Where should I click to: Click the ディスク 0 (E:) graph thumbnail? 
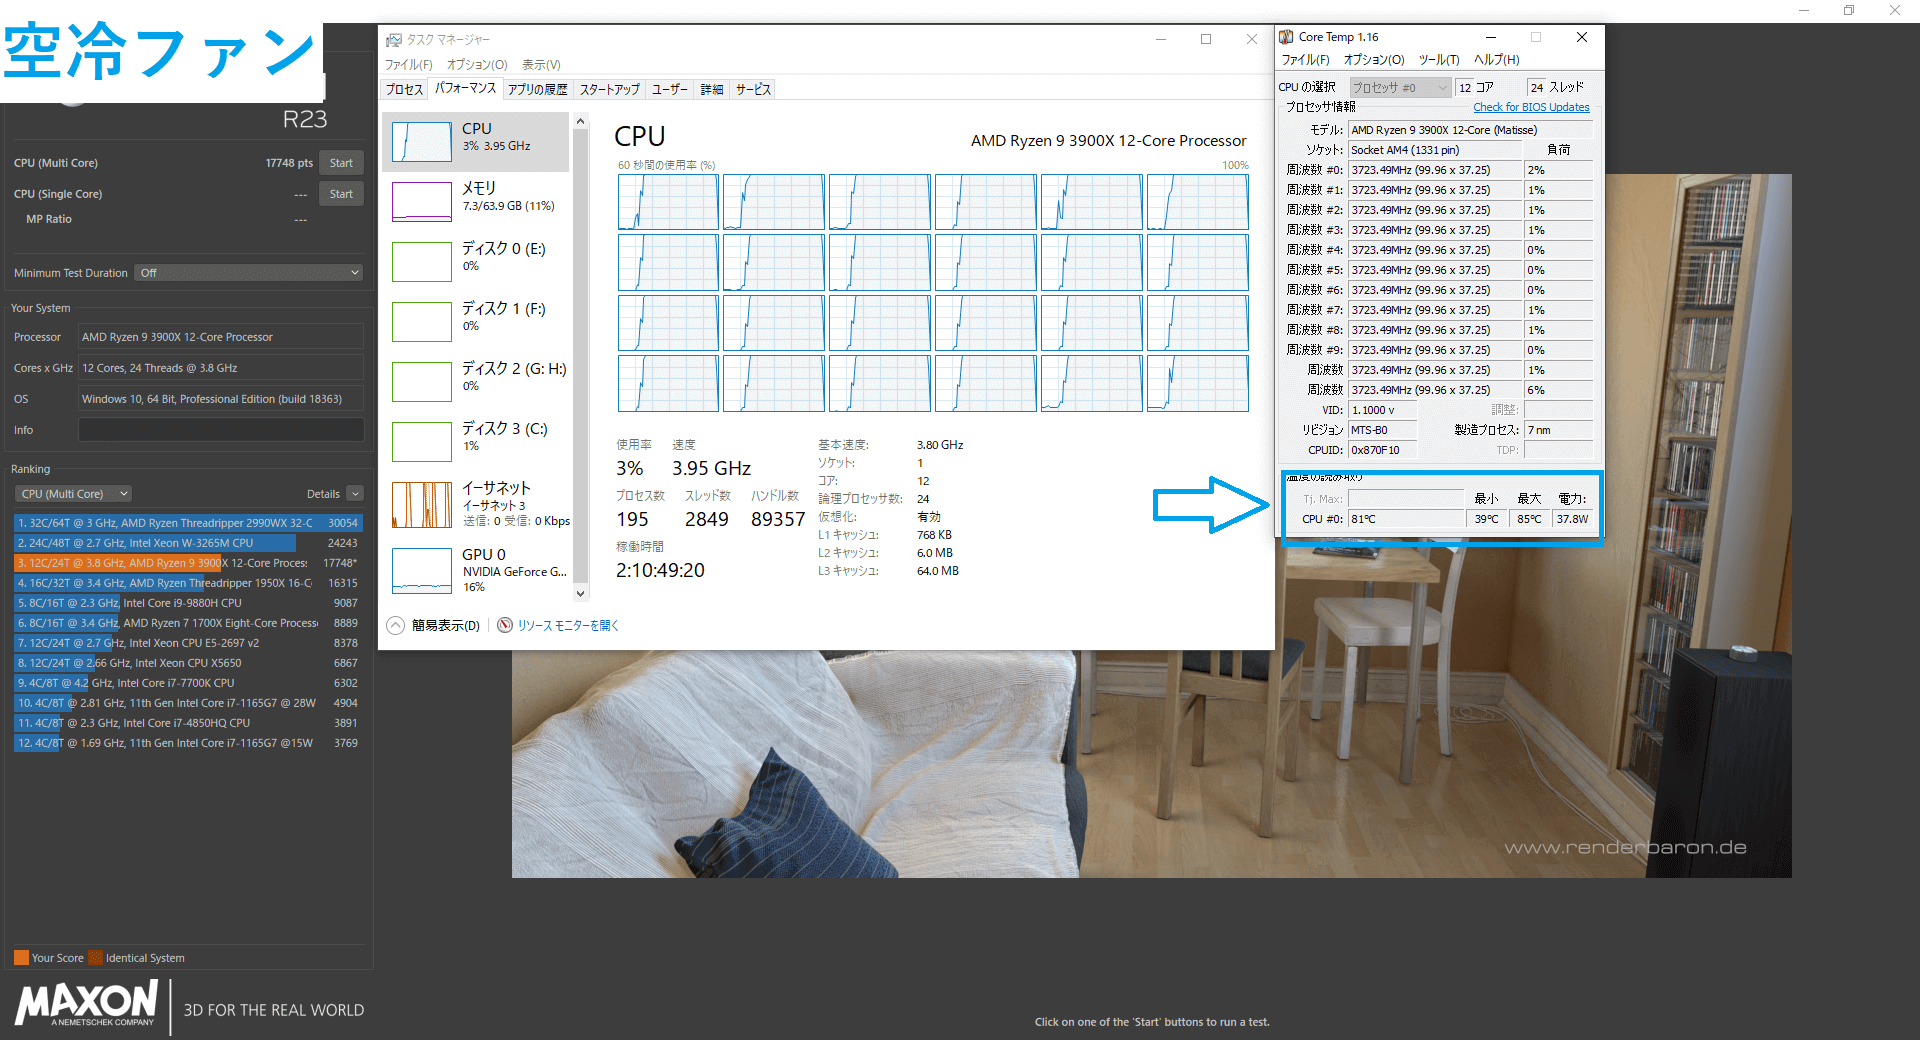click(x=421, y=262)
